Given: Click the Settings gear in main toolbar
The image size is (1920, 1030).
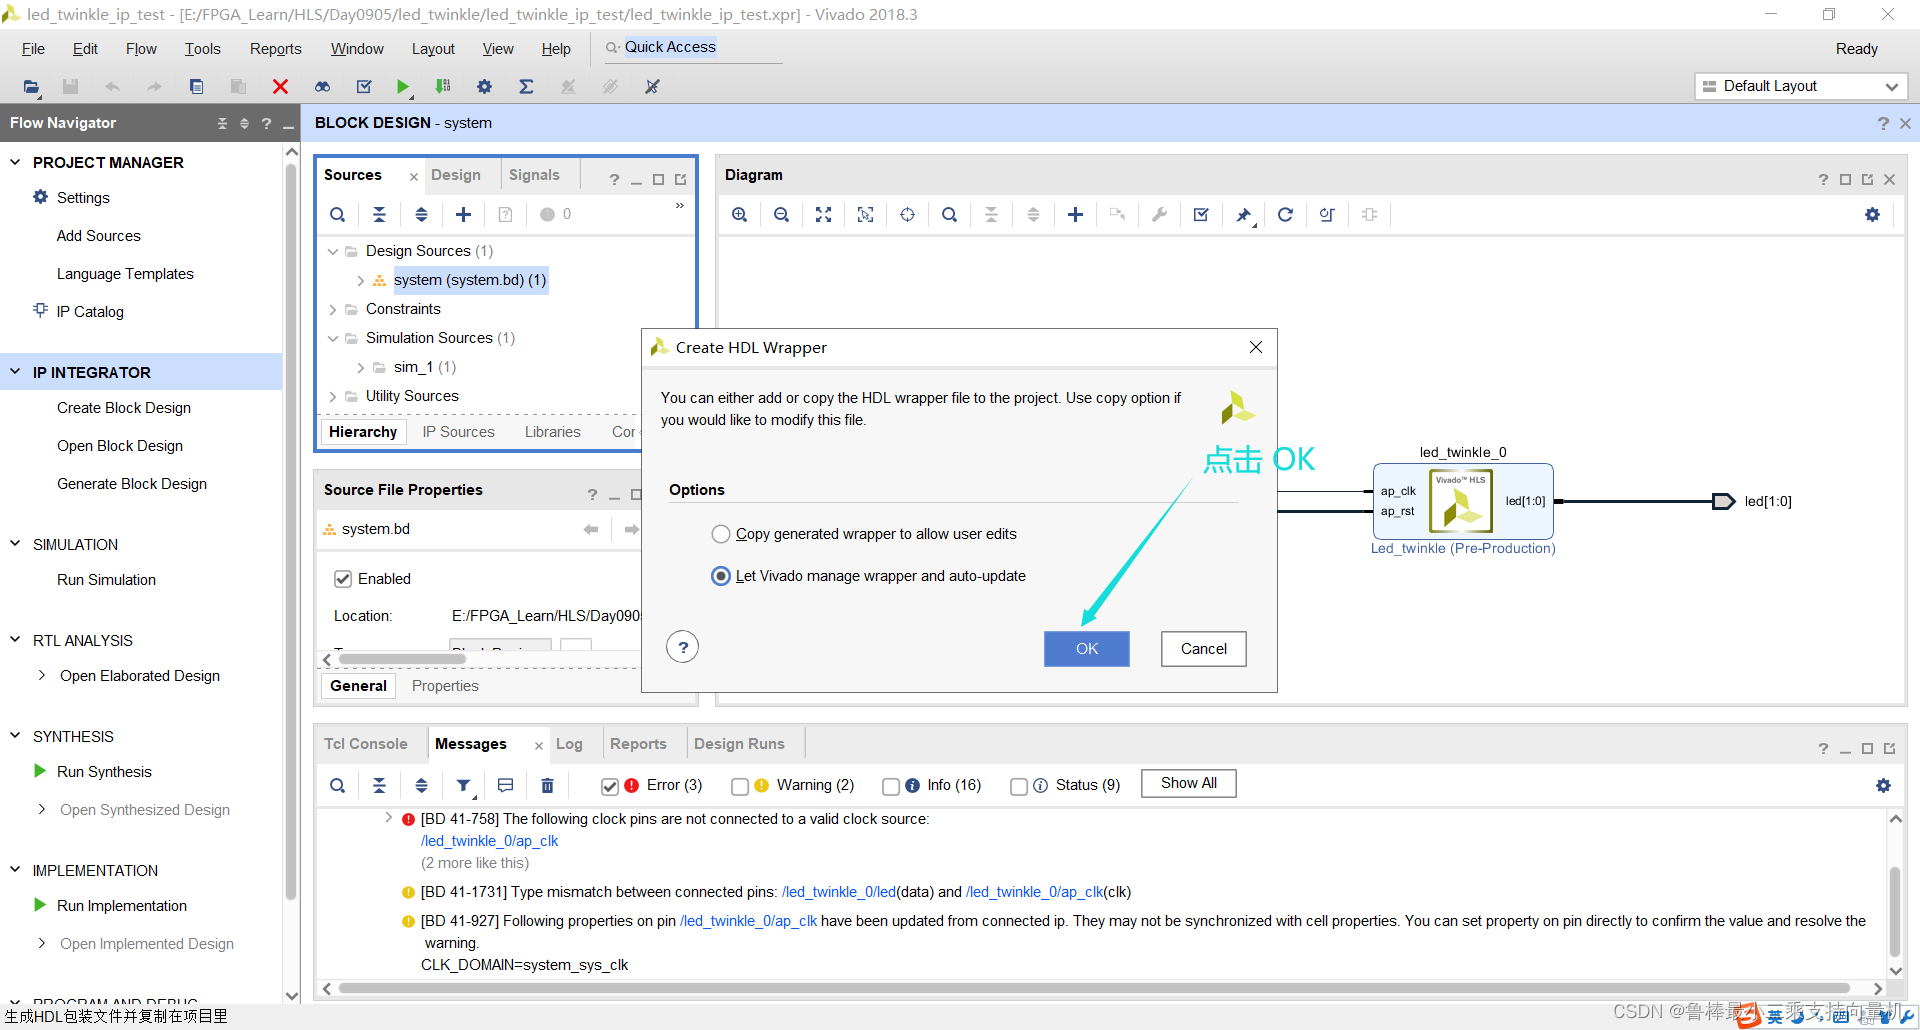Looking at the screenshot, I should pos(484,87).
